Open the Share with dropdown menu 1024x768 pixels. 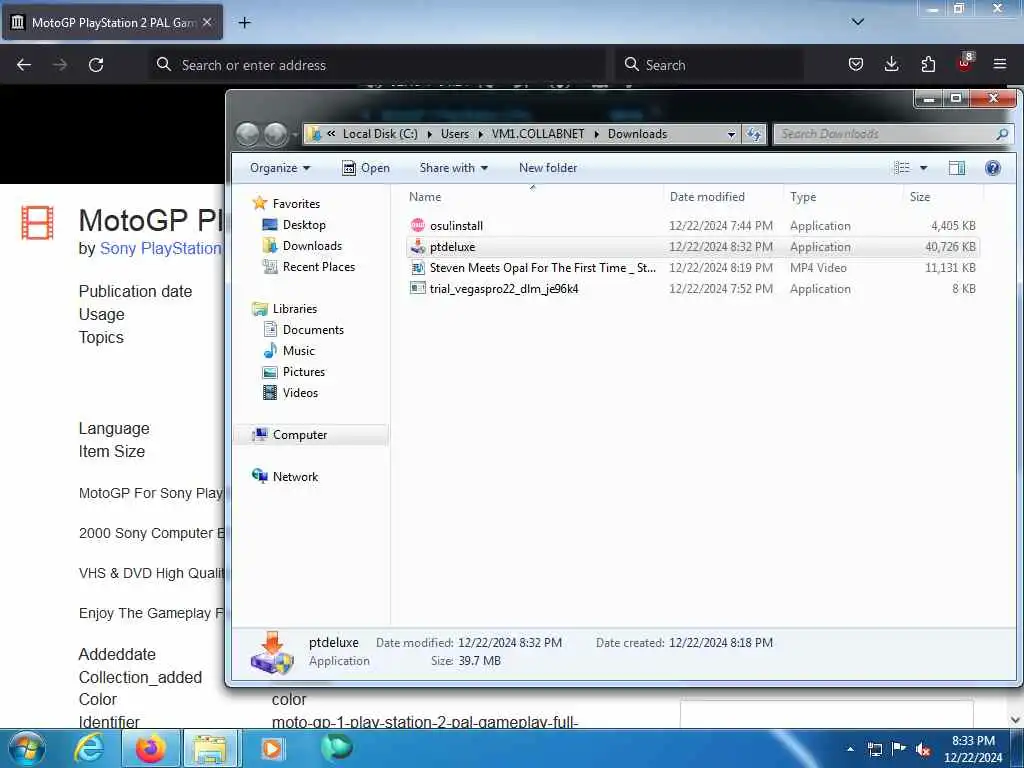tap(454, 168)
